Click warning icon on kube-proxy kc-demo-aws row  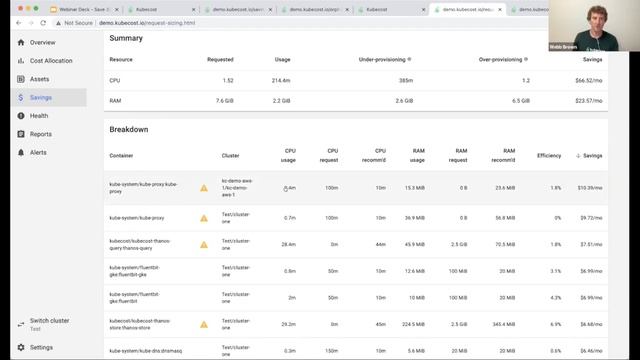204,188
